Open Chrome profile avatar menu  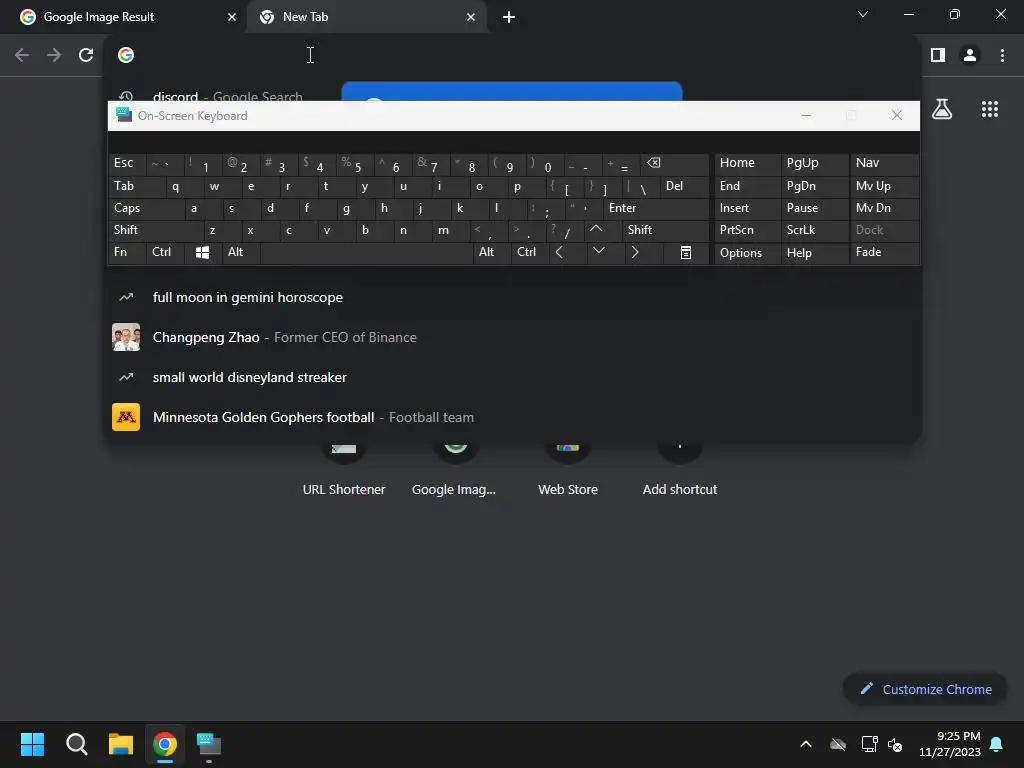[x=970, y=55]
